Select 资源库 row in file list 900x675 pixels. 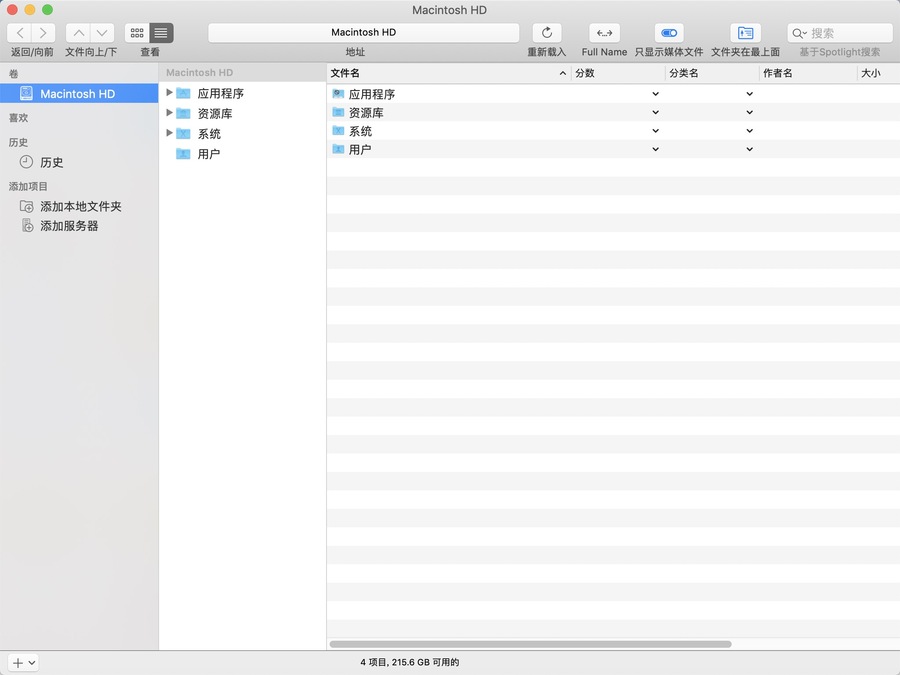point(614,112)
